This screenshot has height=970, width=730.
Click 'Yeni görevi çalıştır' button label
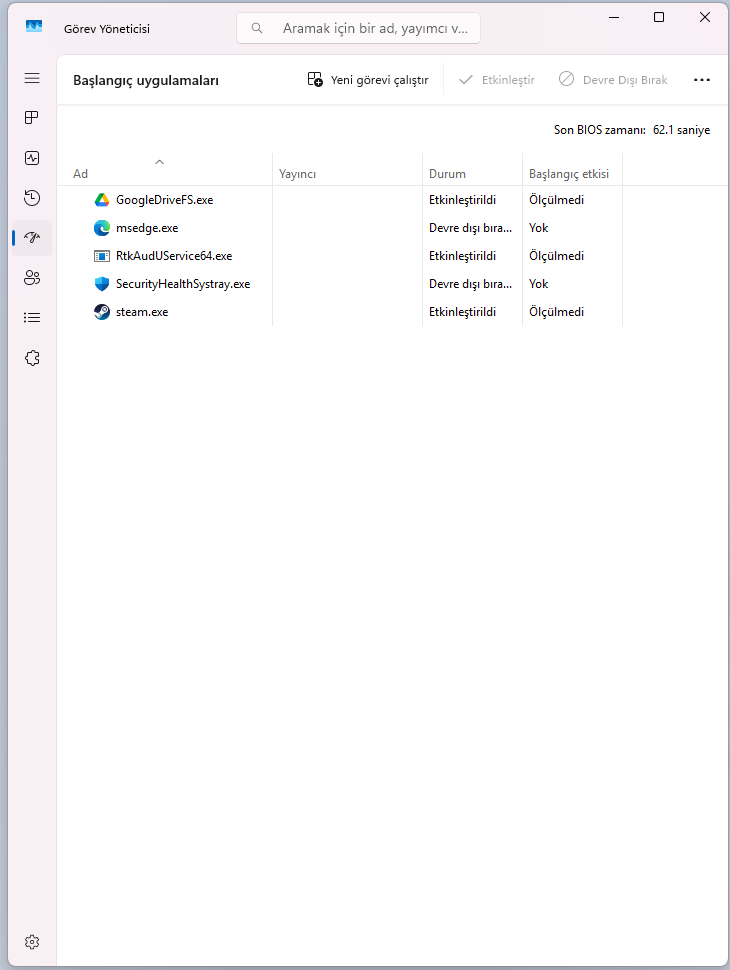(x=379, y=80)
